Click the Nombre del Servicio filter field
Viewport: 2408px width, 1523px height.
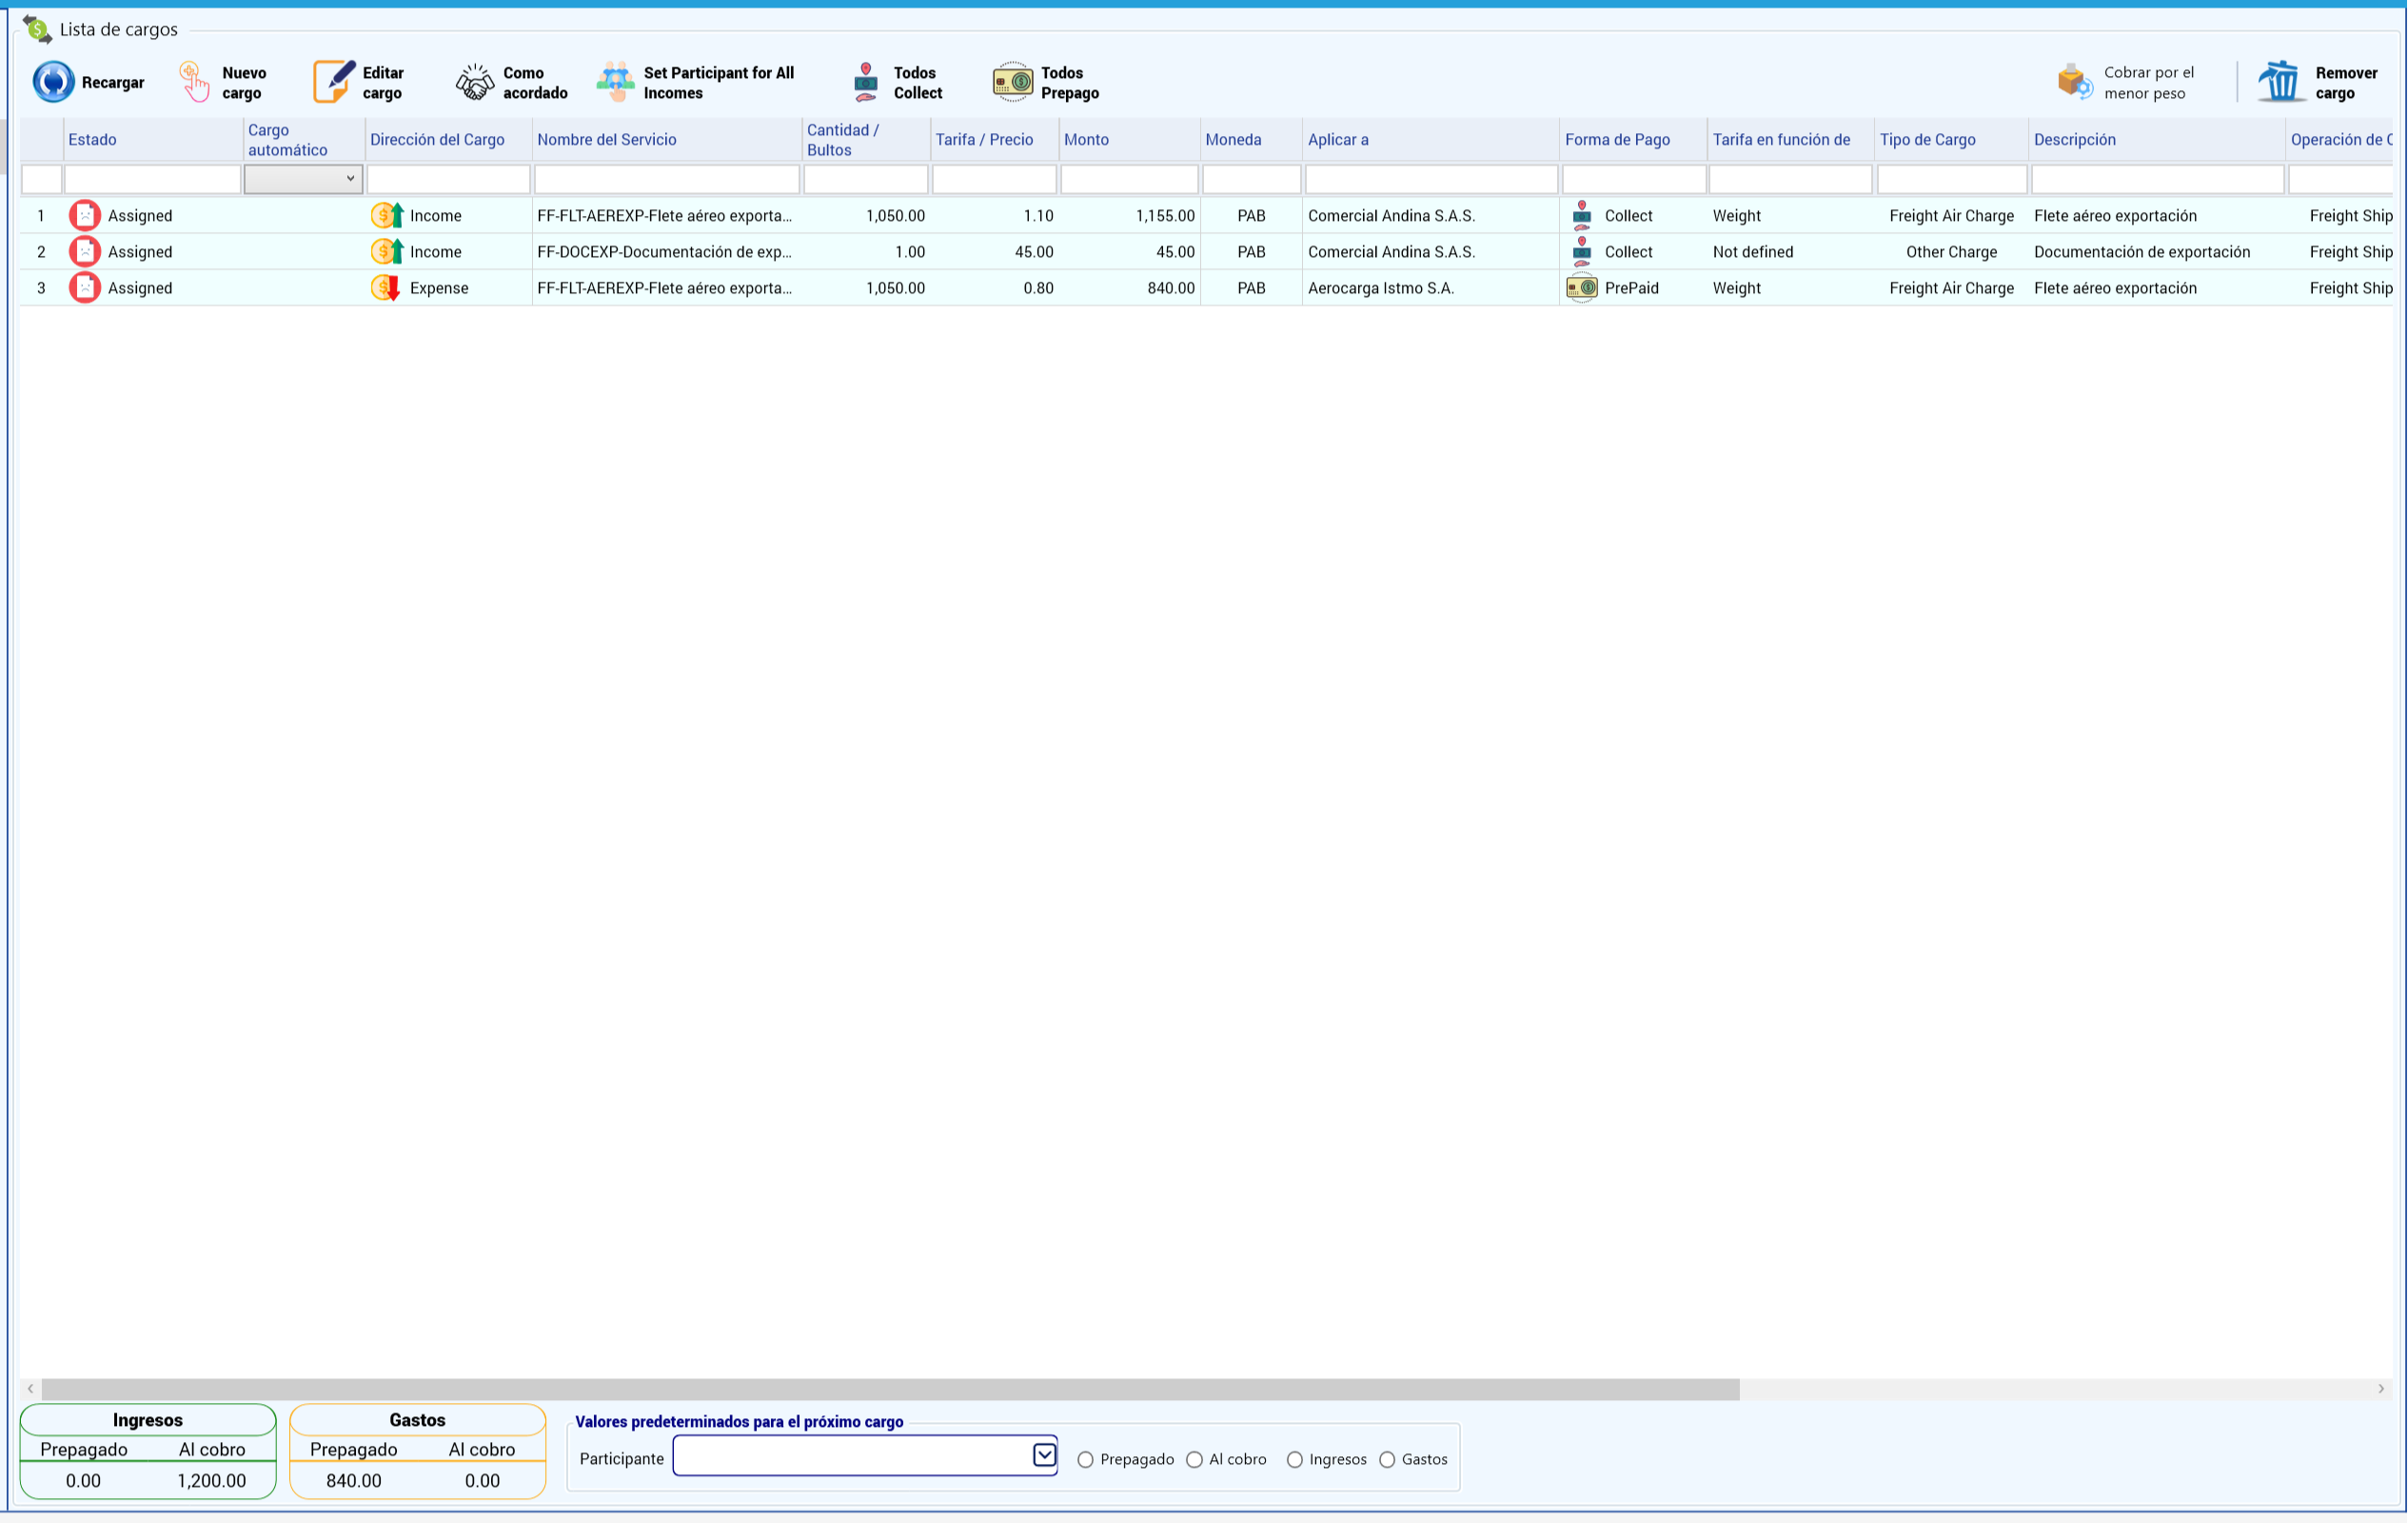pos(667,179)
